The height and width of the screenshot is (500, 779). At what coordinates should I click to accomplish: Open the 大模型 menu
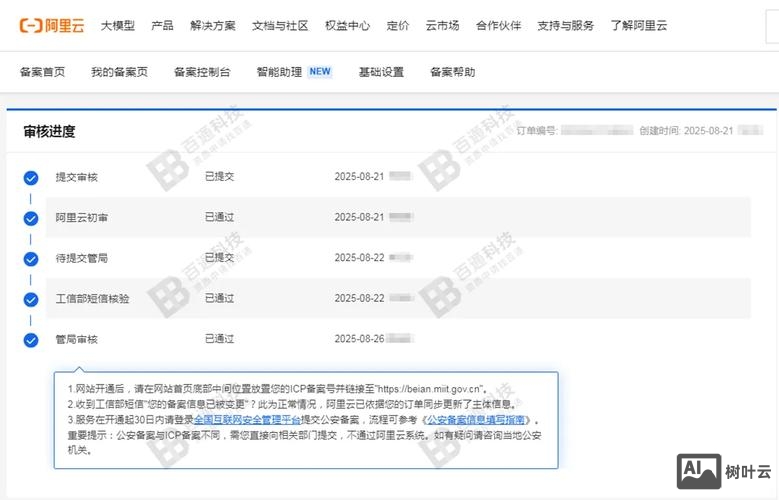118,25
